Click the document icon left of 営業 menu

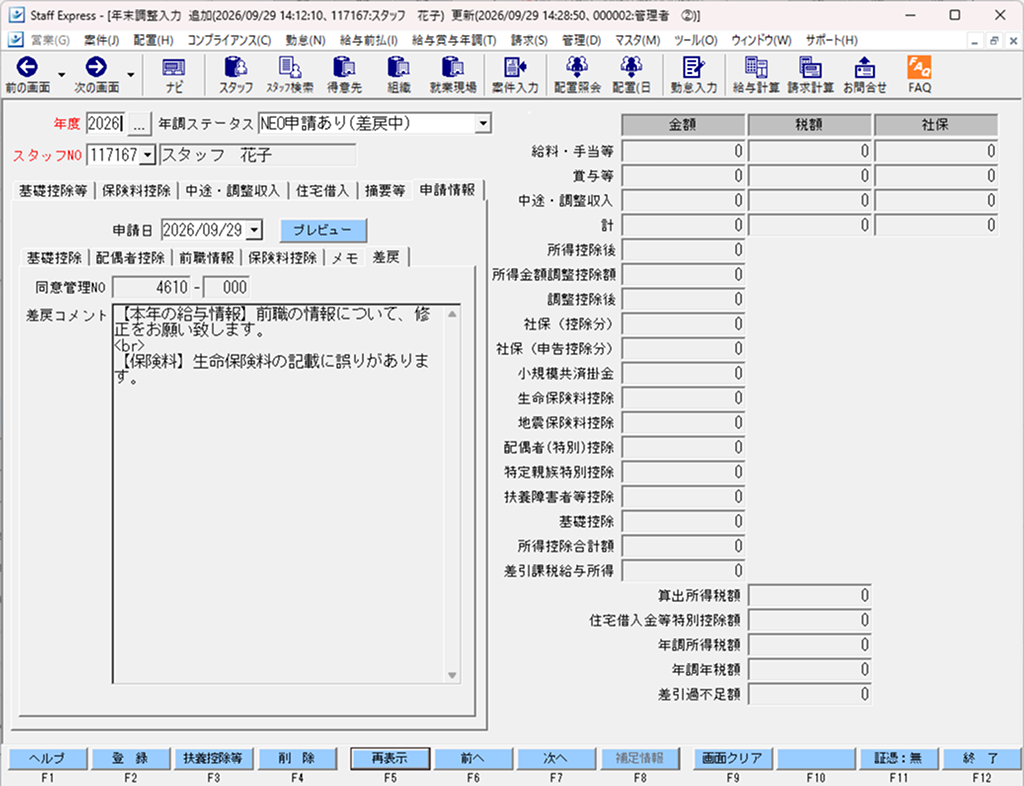16,40
